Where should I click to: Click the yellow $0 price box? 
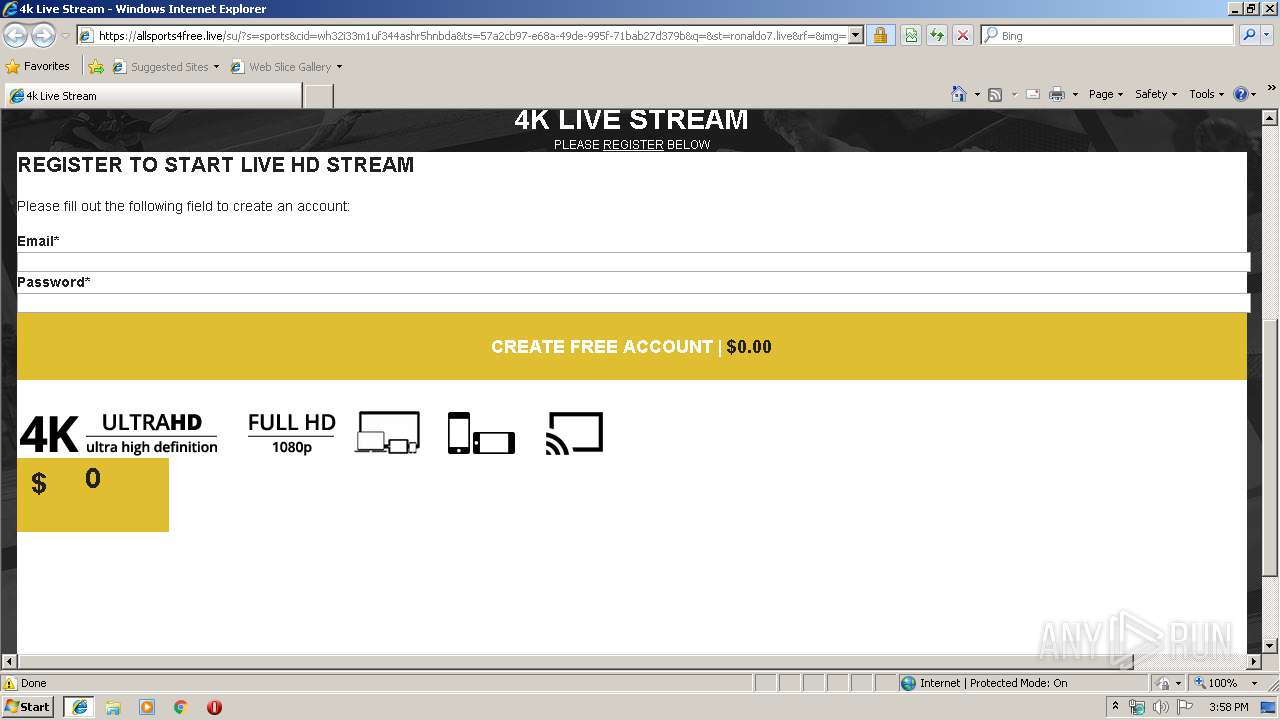93,495
